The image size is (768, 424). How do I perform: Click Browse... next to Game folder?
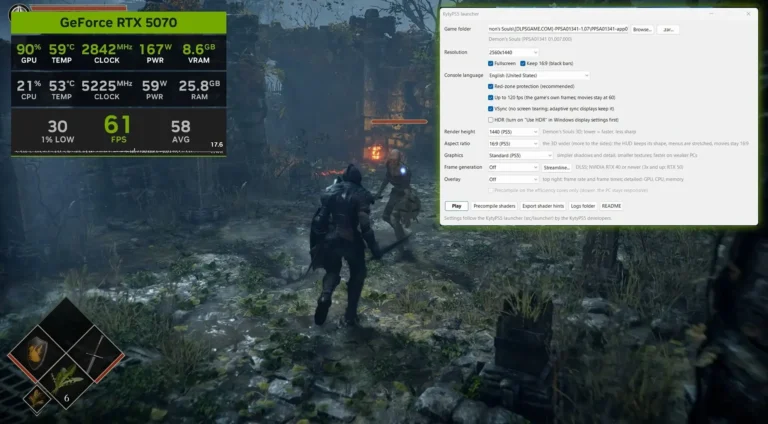642,29
